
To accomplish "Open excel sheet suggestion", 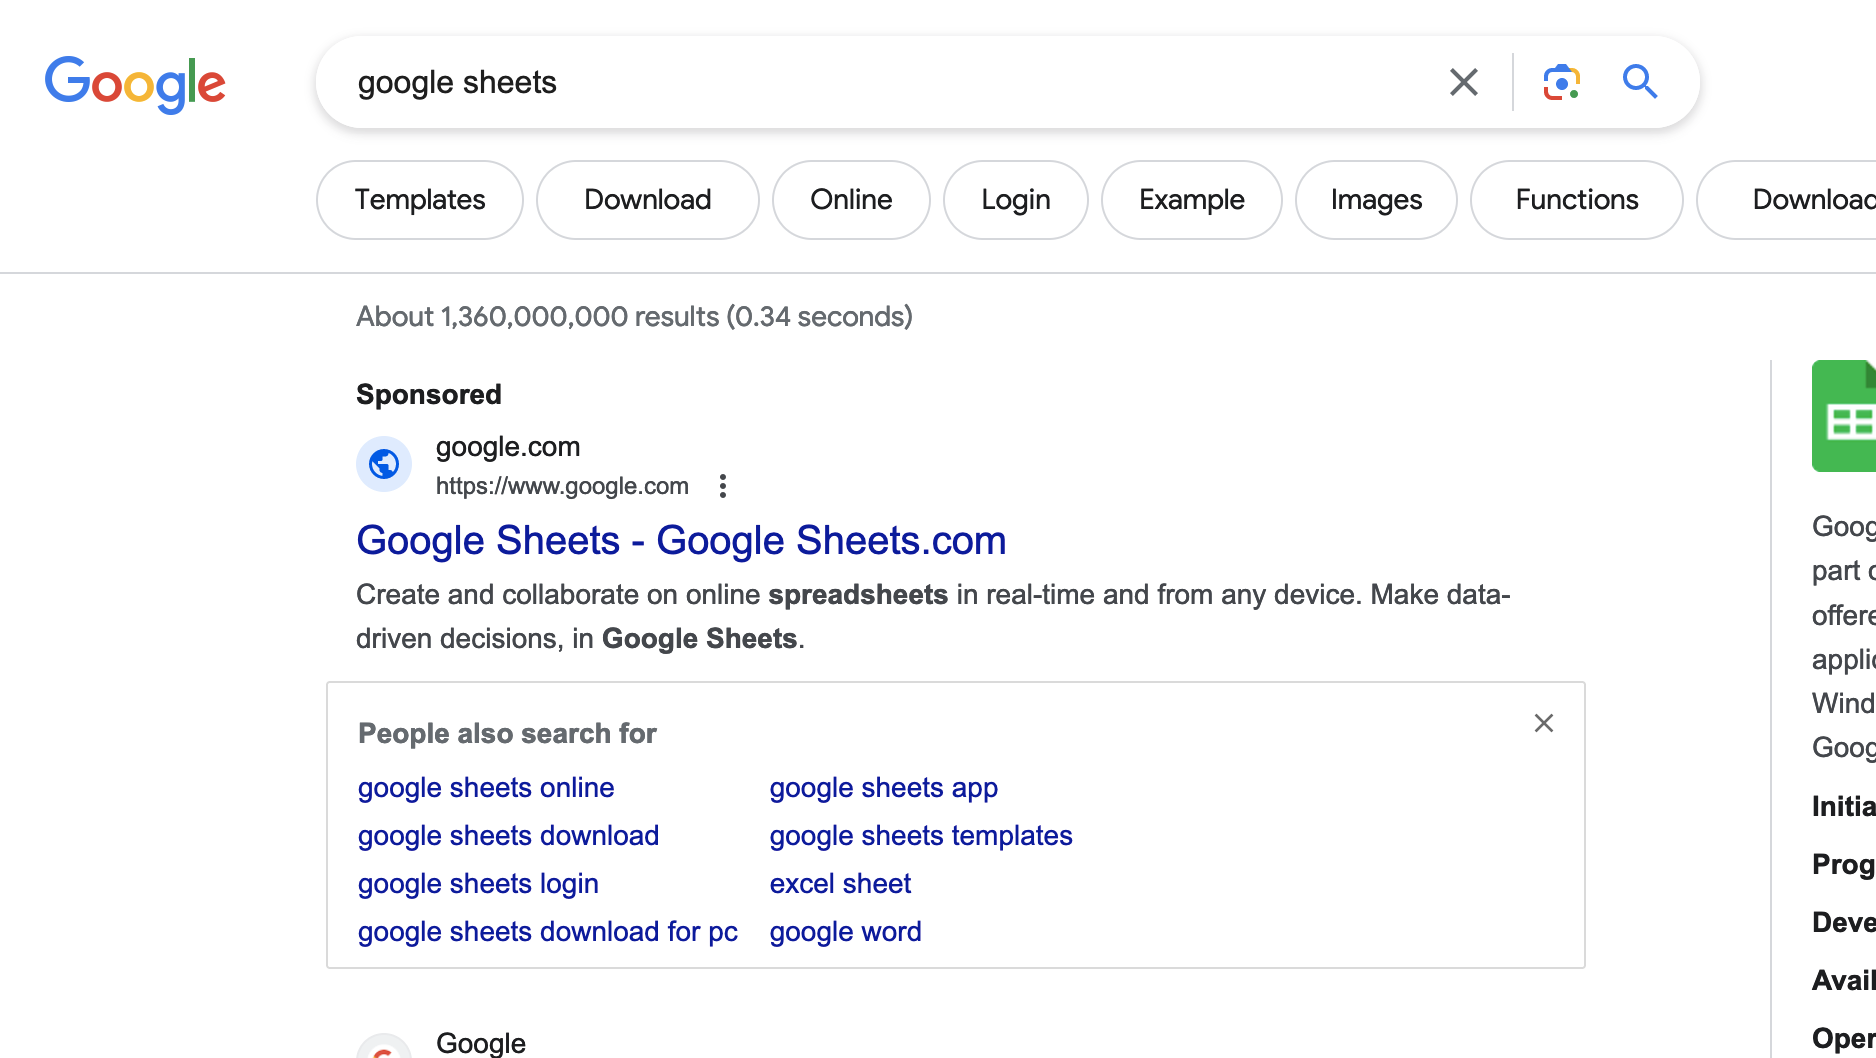I will [x=840, y=884].
